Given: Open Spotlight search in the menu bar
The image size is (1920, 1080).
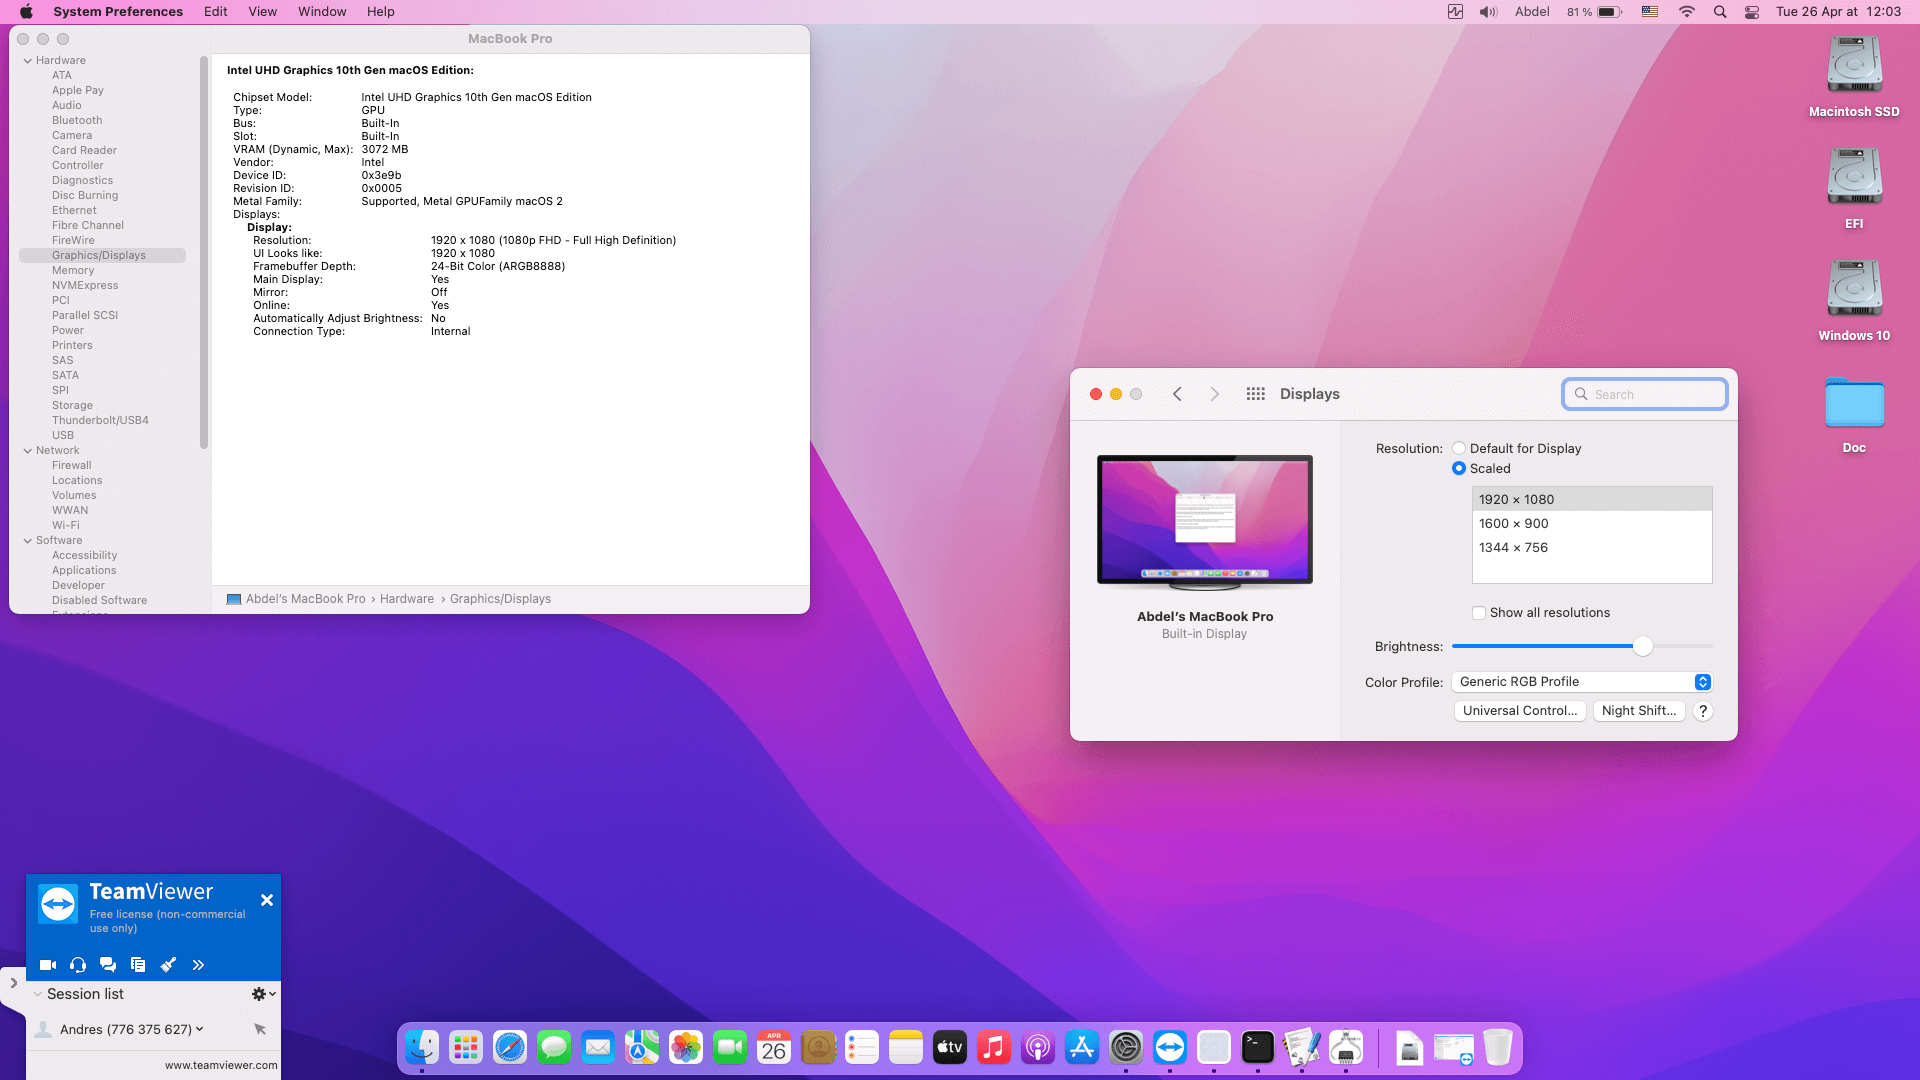Looking at the screenshot, I should [1720, 12].
